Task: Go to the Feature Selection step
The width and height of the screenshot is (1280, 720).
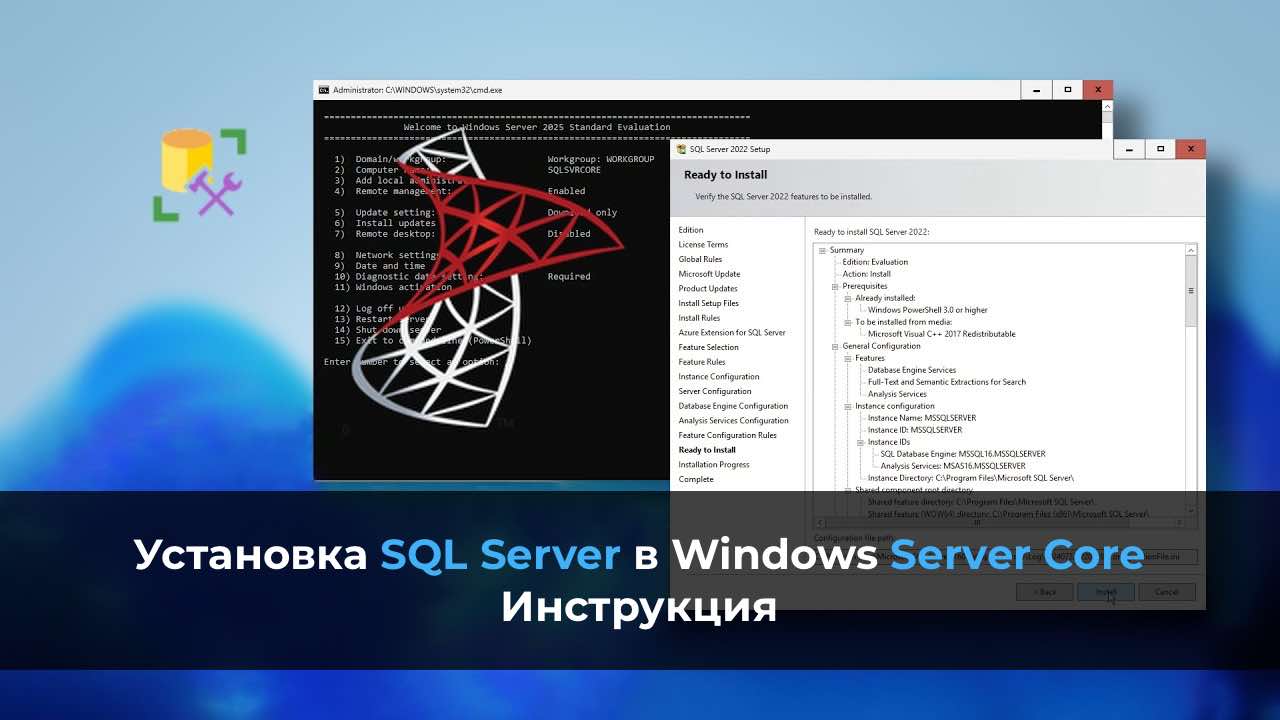Action: coord(708,347)
